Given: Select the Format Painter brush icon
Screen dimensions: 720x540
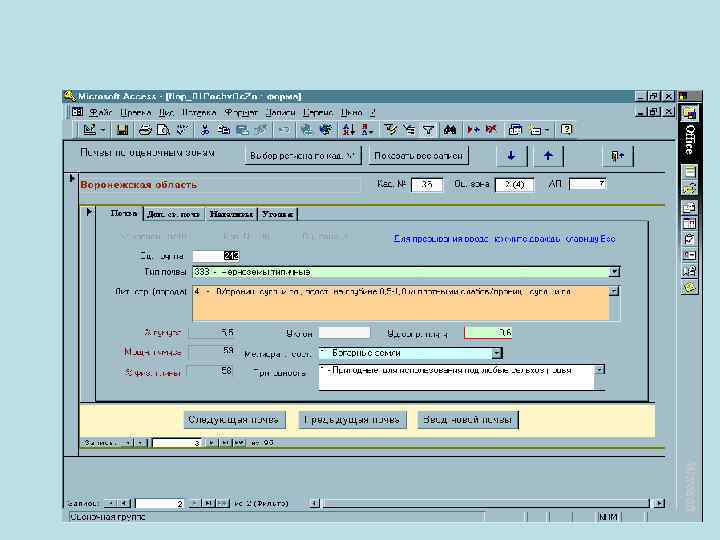Looking at the screenshot, I should (x=261, y=130).
